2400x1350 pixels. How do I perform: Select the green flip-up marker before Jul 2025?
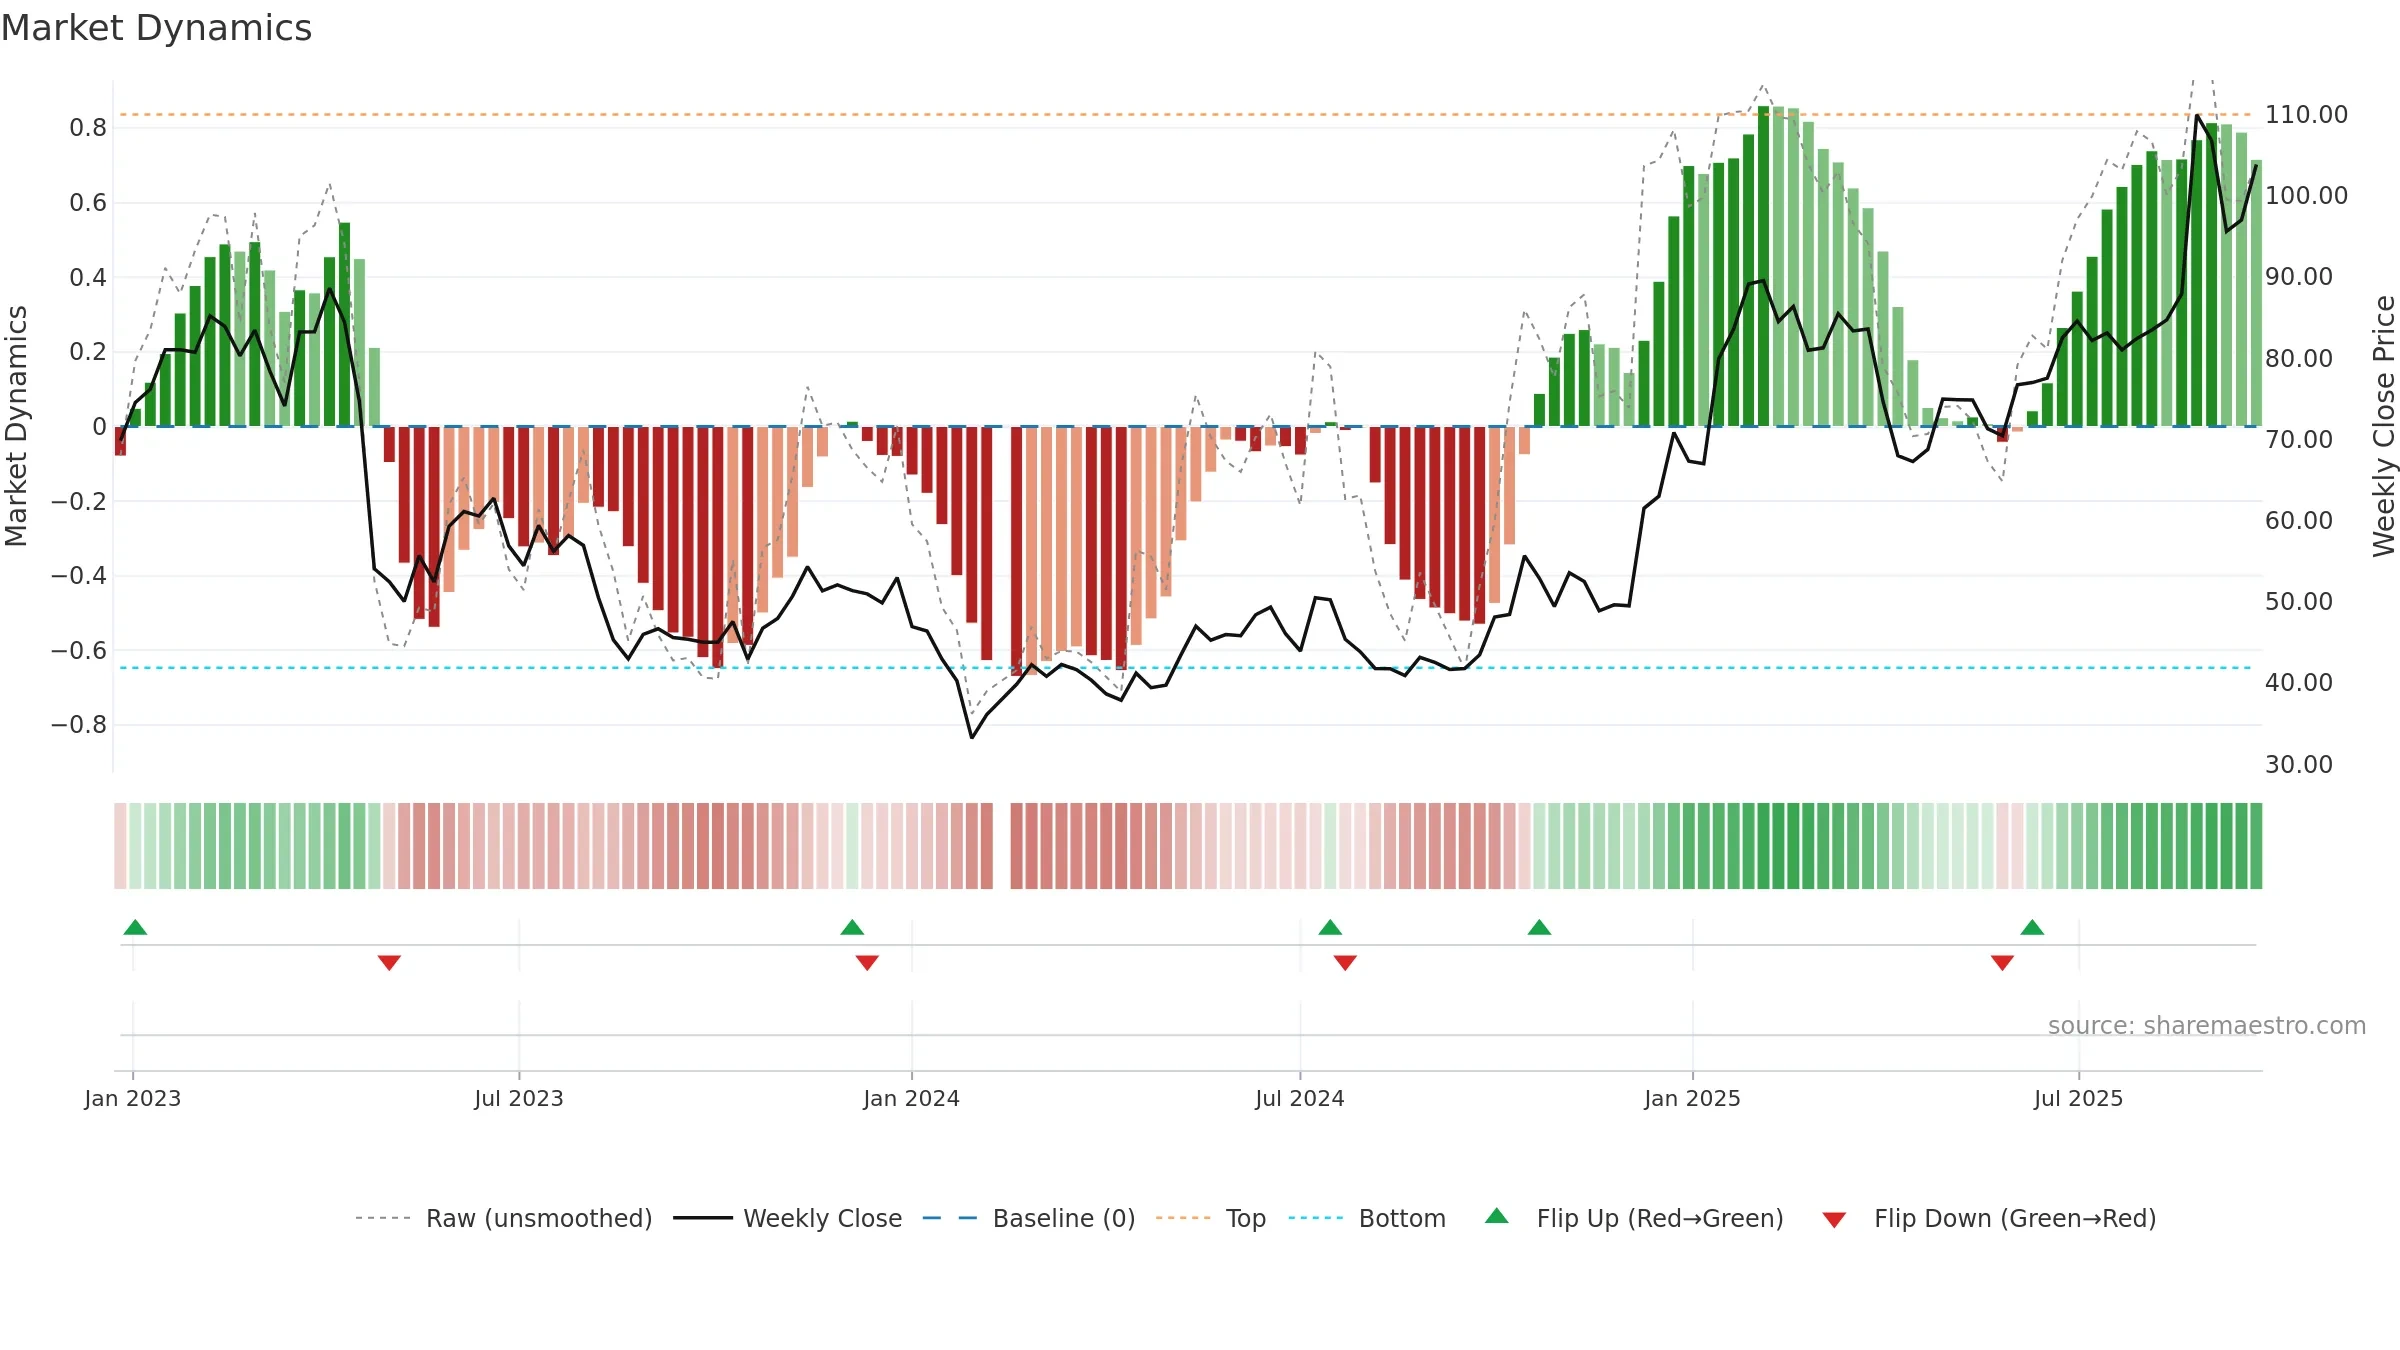(x=2032, y=927)
